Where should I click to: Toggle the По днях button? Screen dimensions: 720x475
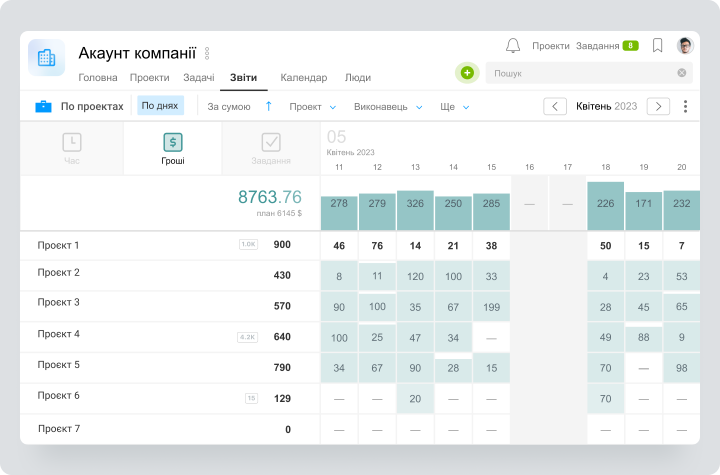tap(160, 106)
